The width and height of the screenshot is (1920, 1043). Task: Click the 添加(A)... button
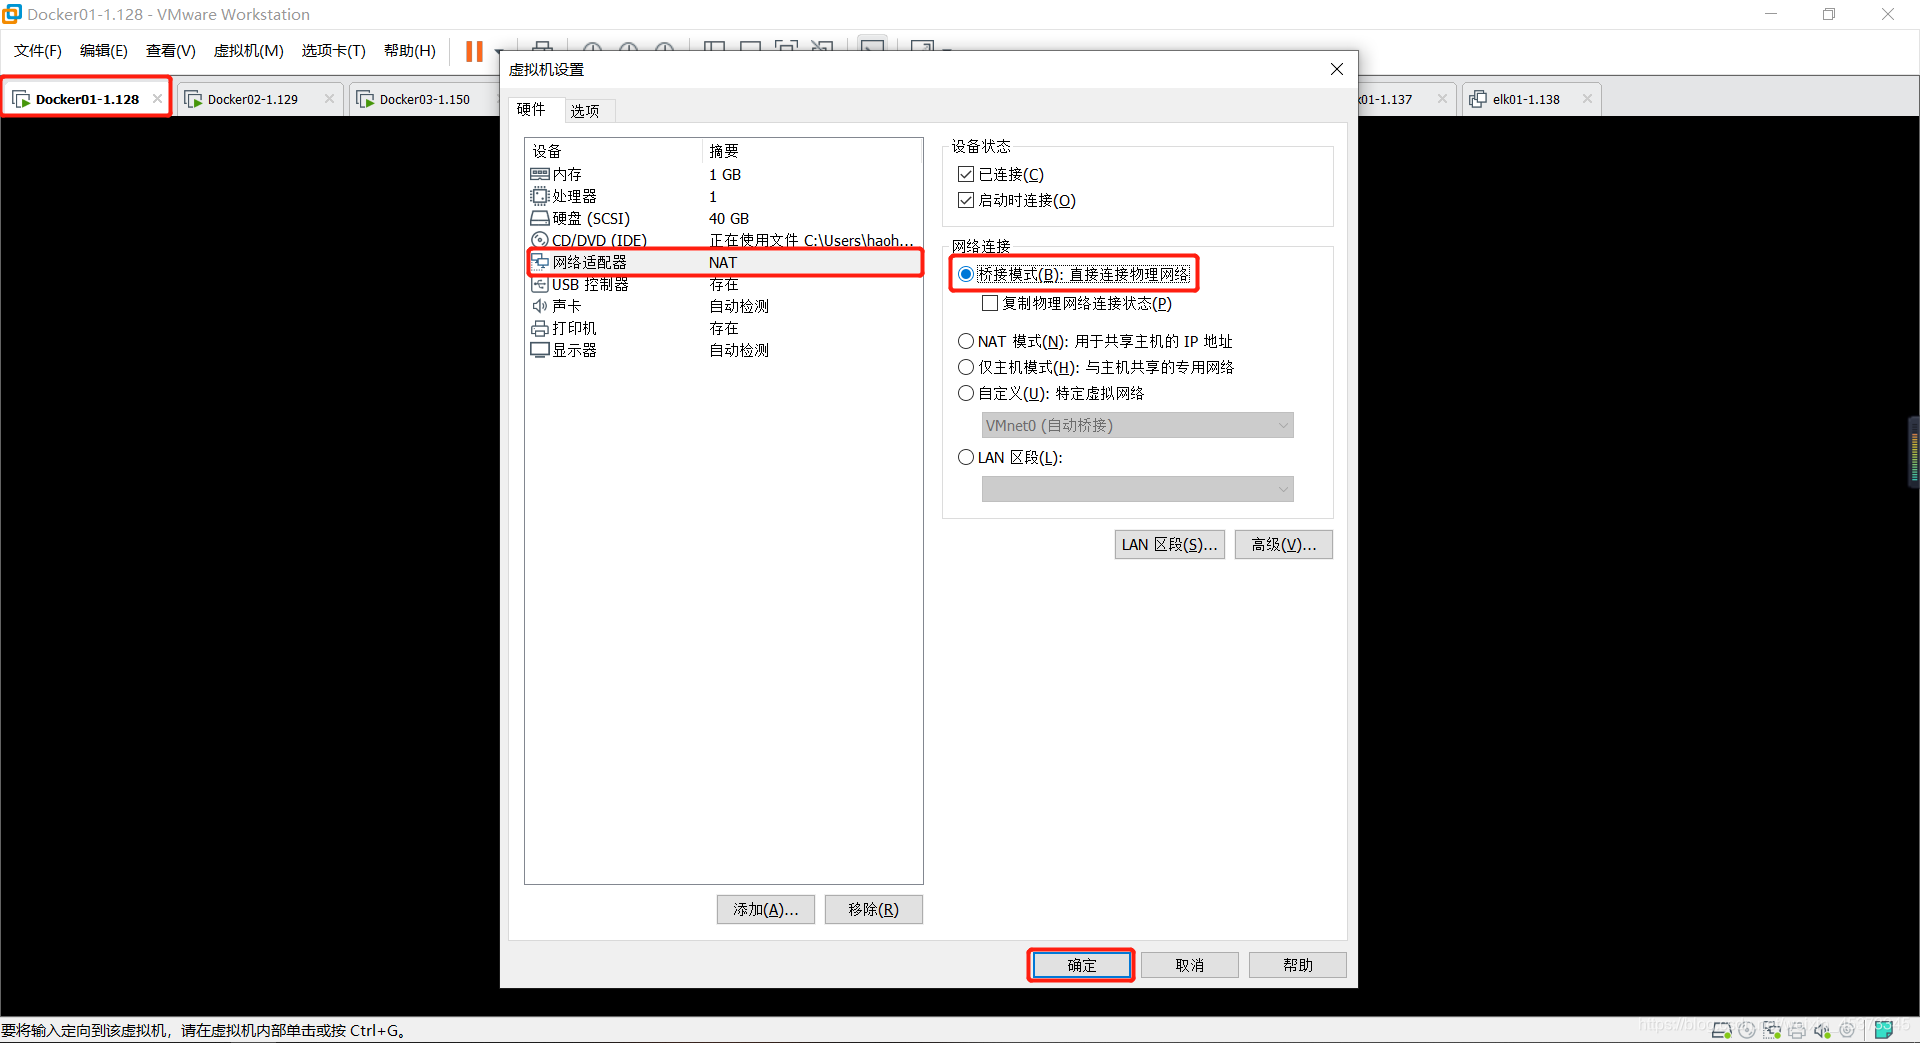(765, 909)
